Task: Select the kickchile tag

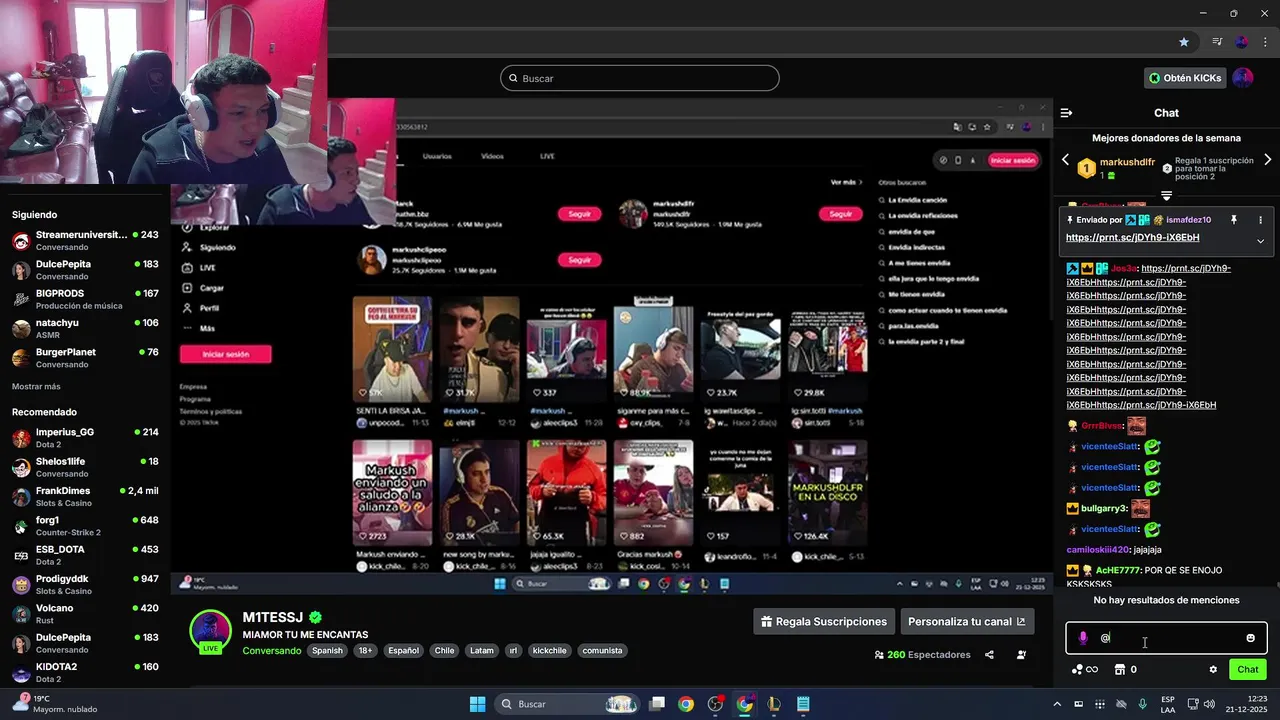Action: 549,651
